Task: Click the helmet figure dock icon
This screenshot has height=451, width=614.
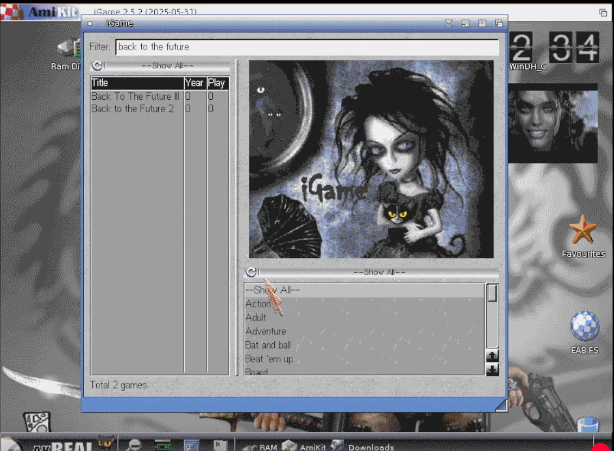Action: (134, 445)
